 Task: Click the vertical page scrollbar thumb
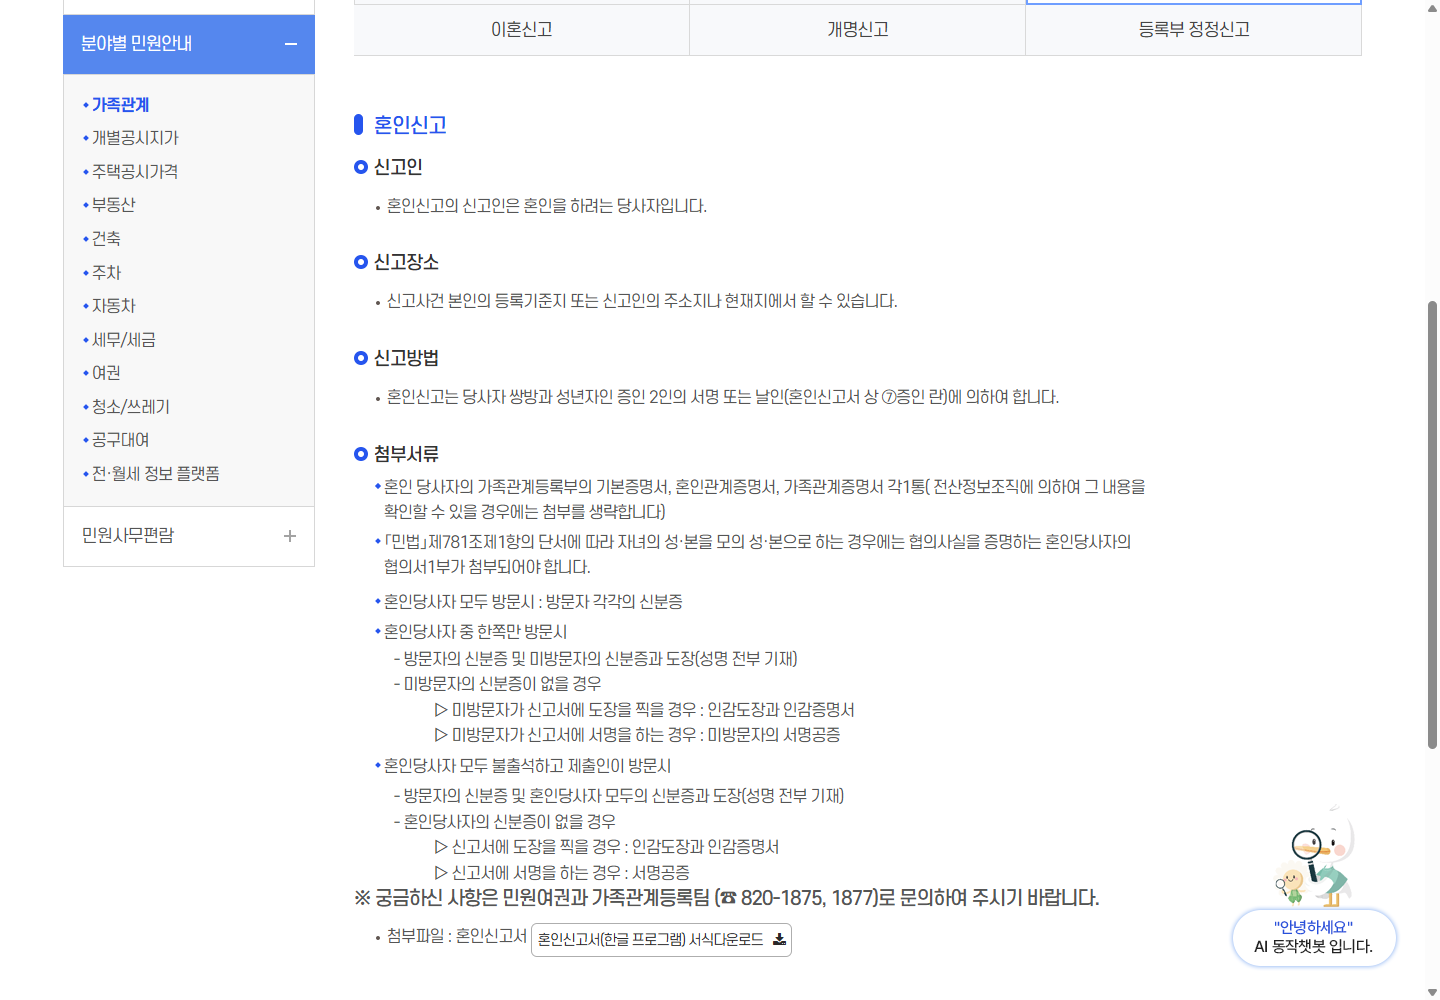tap(1432, 523)
